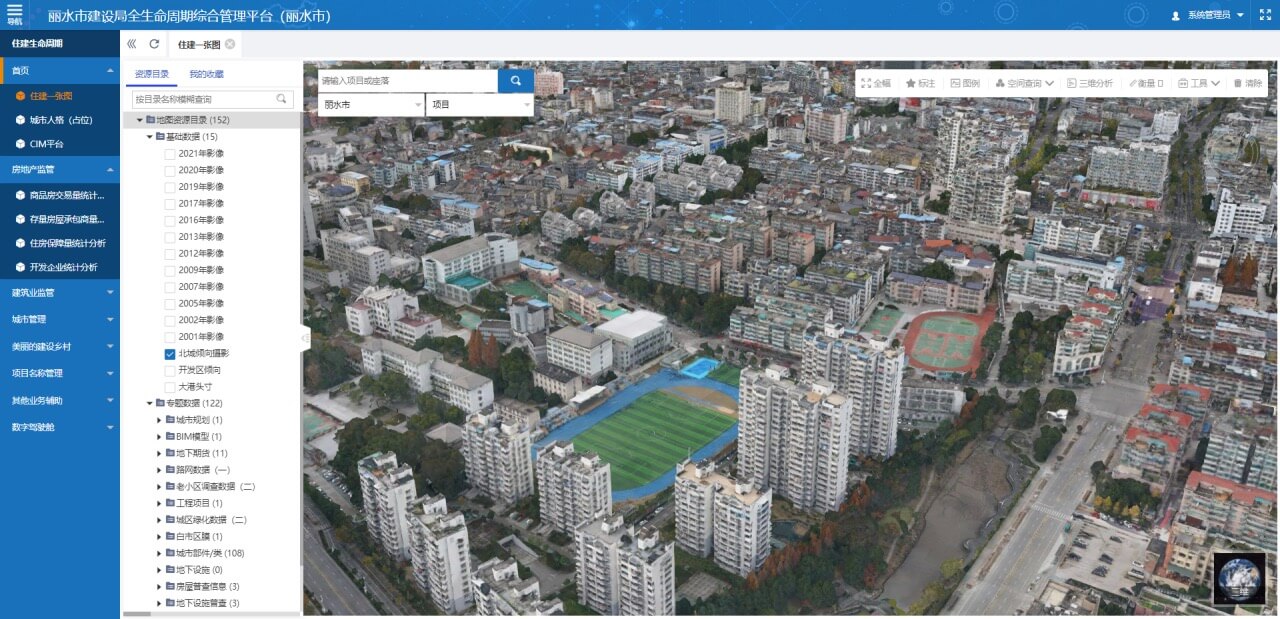Viewport: 1280px width, 619px height.
Task: Expand the 城市管理 sidebar section
Action: pos(60,319)
